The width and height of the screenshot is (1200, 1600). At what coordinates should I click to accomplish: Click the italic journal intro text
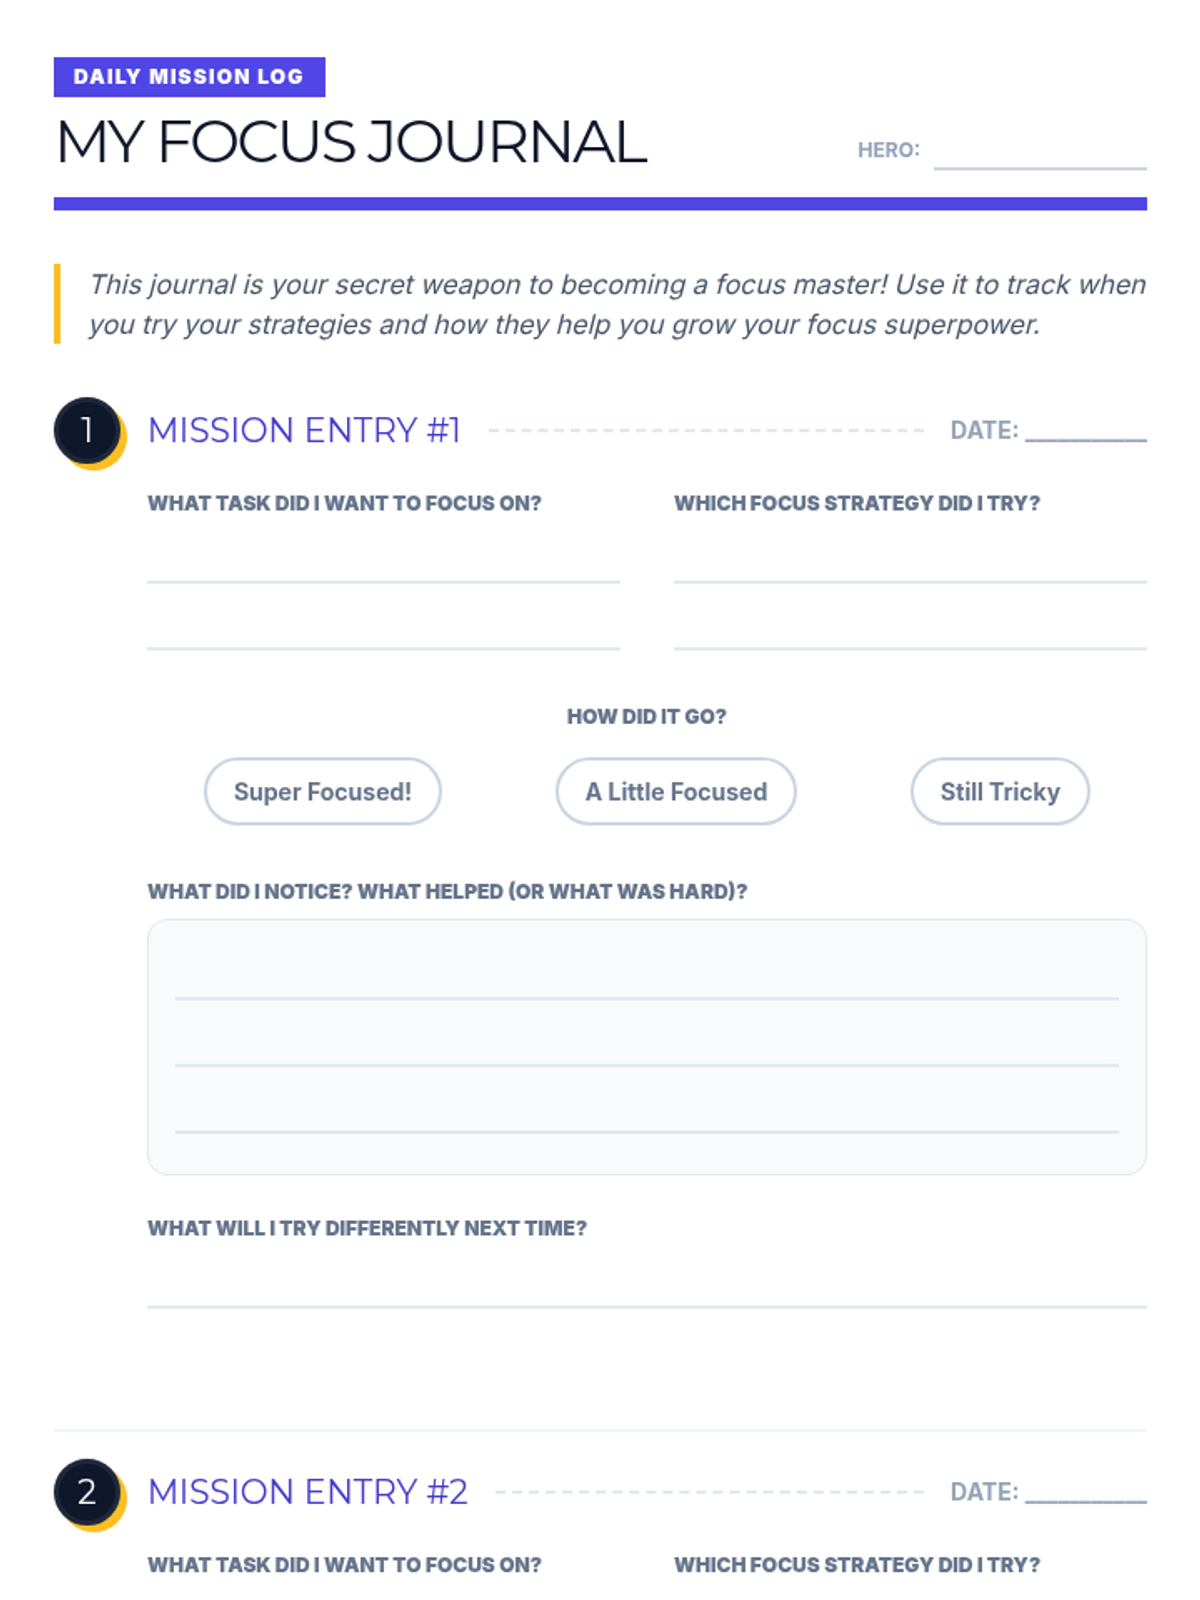click(617, 304)
